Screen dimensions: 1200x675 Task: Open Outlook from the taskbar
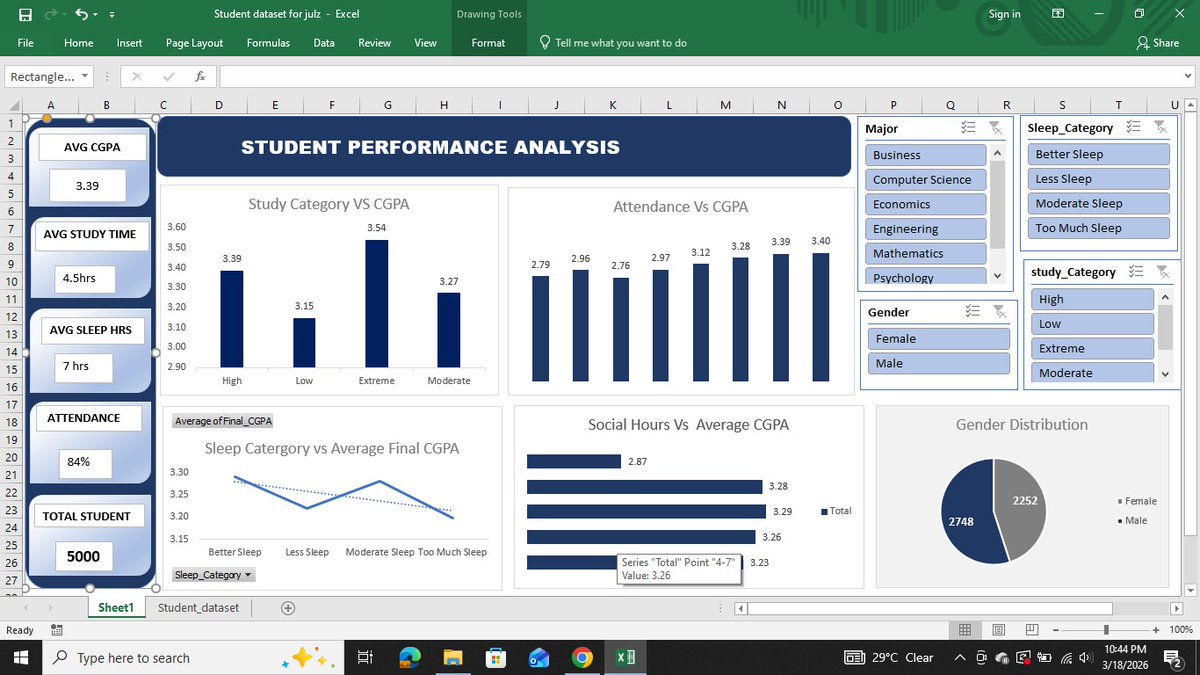tap(539, 658)
